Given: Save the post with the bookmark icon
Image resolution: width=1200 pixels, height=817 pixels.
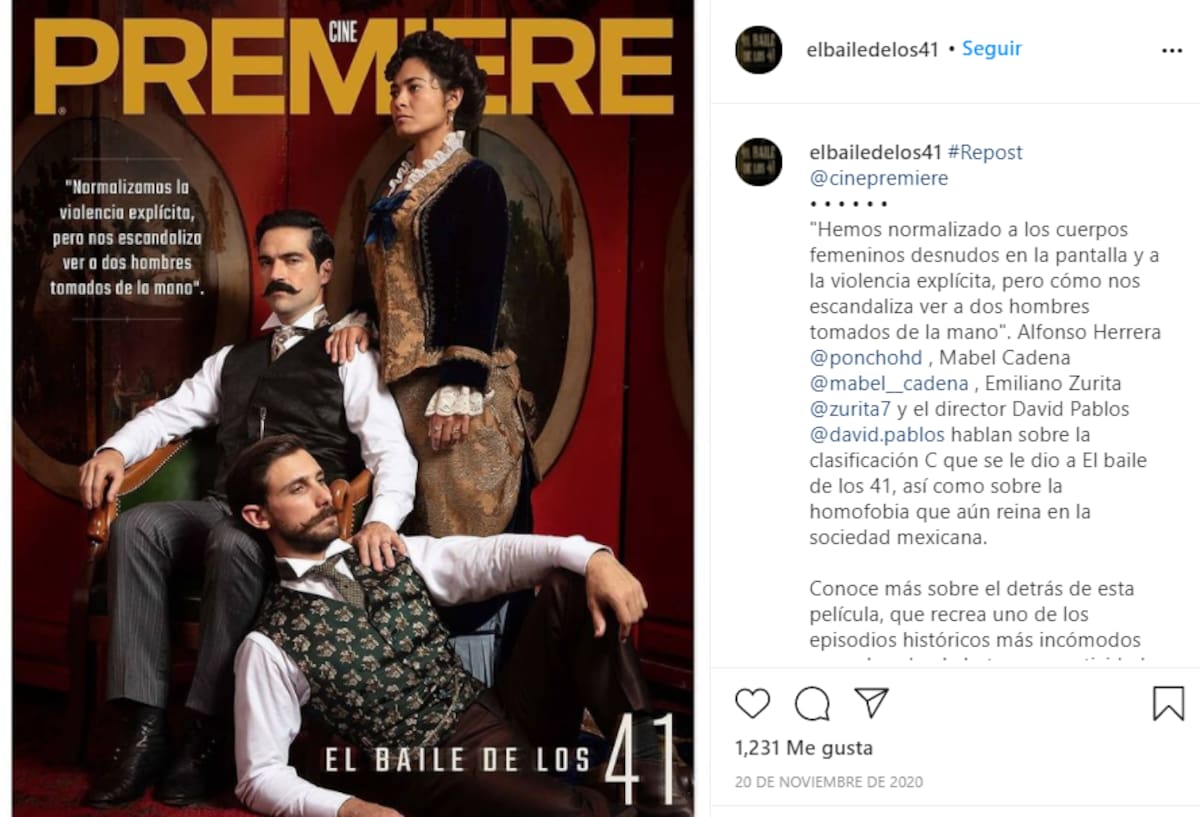Looking at the screenshot, I should (1168, 703).
